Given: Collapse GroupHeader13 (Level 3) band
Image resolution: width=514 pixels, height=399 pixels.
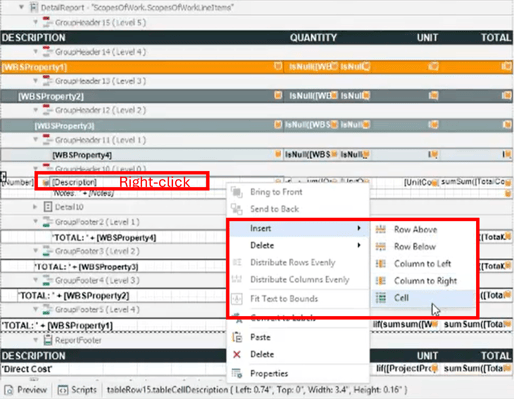Looking at the screenshot, I should point(35,81).
